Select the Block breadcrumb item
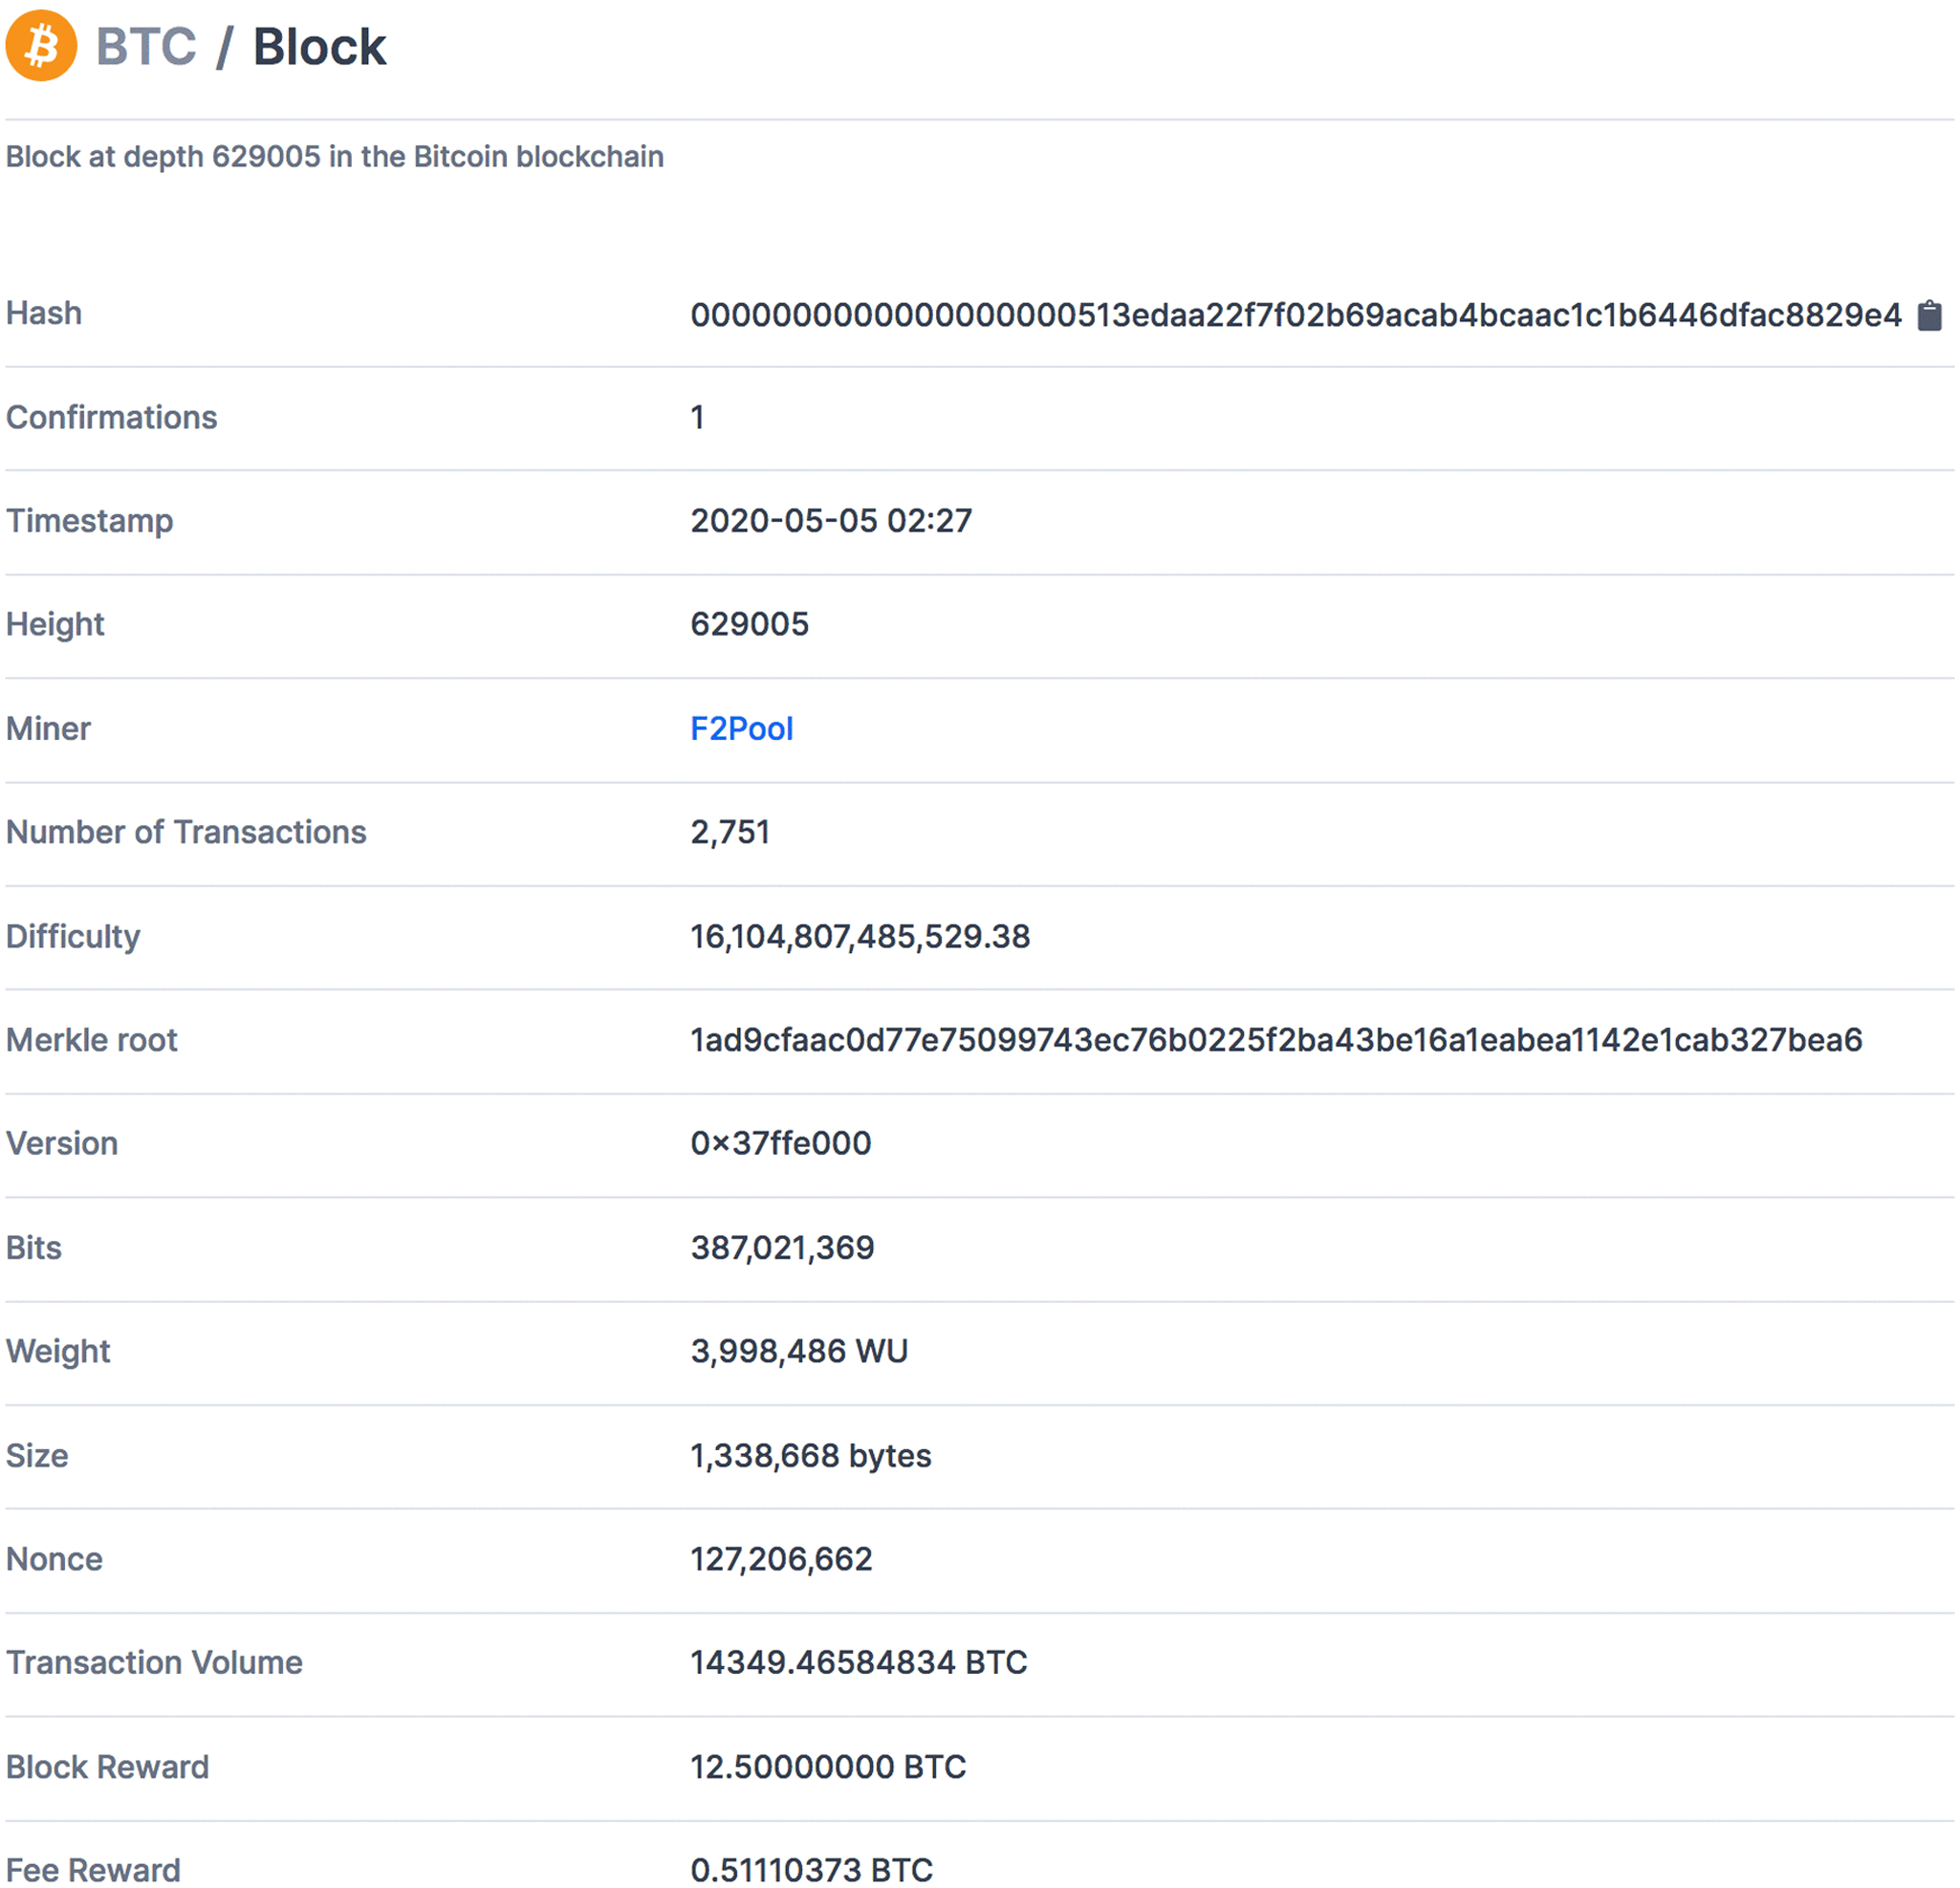 click(x=318, y=45)
